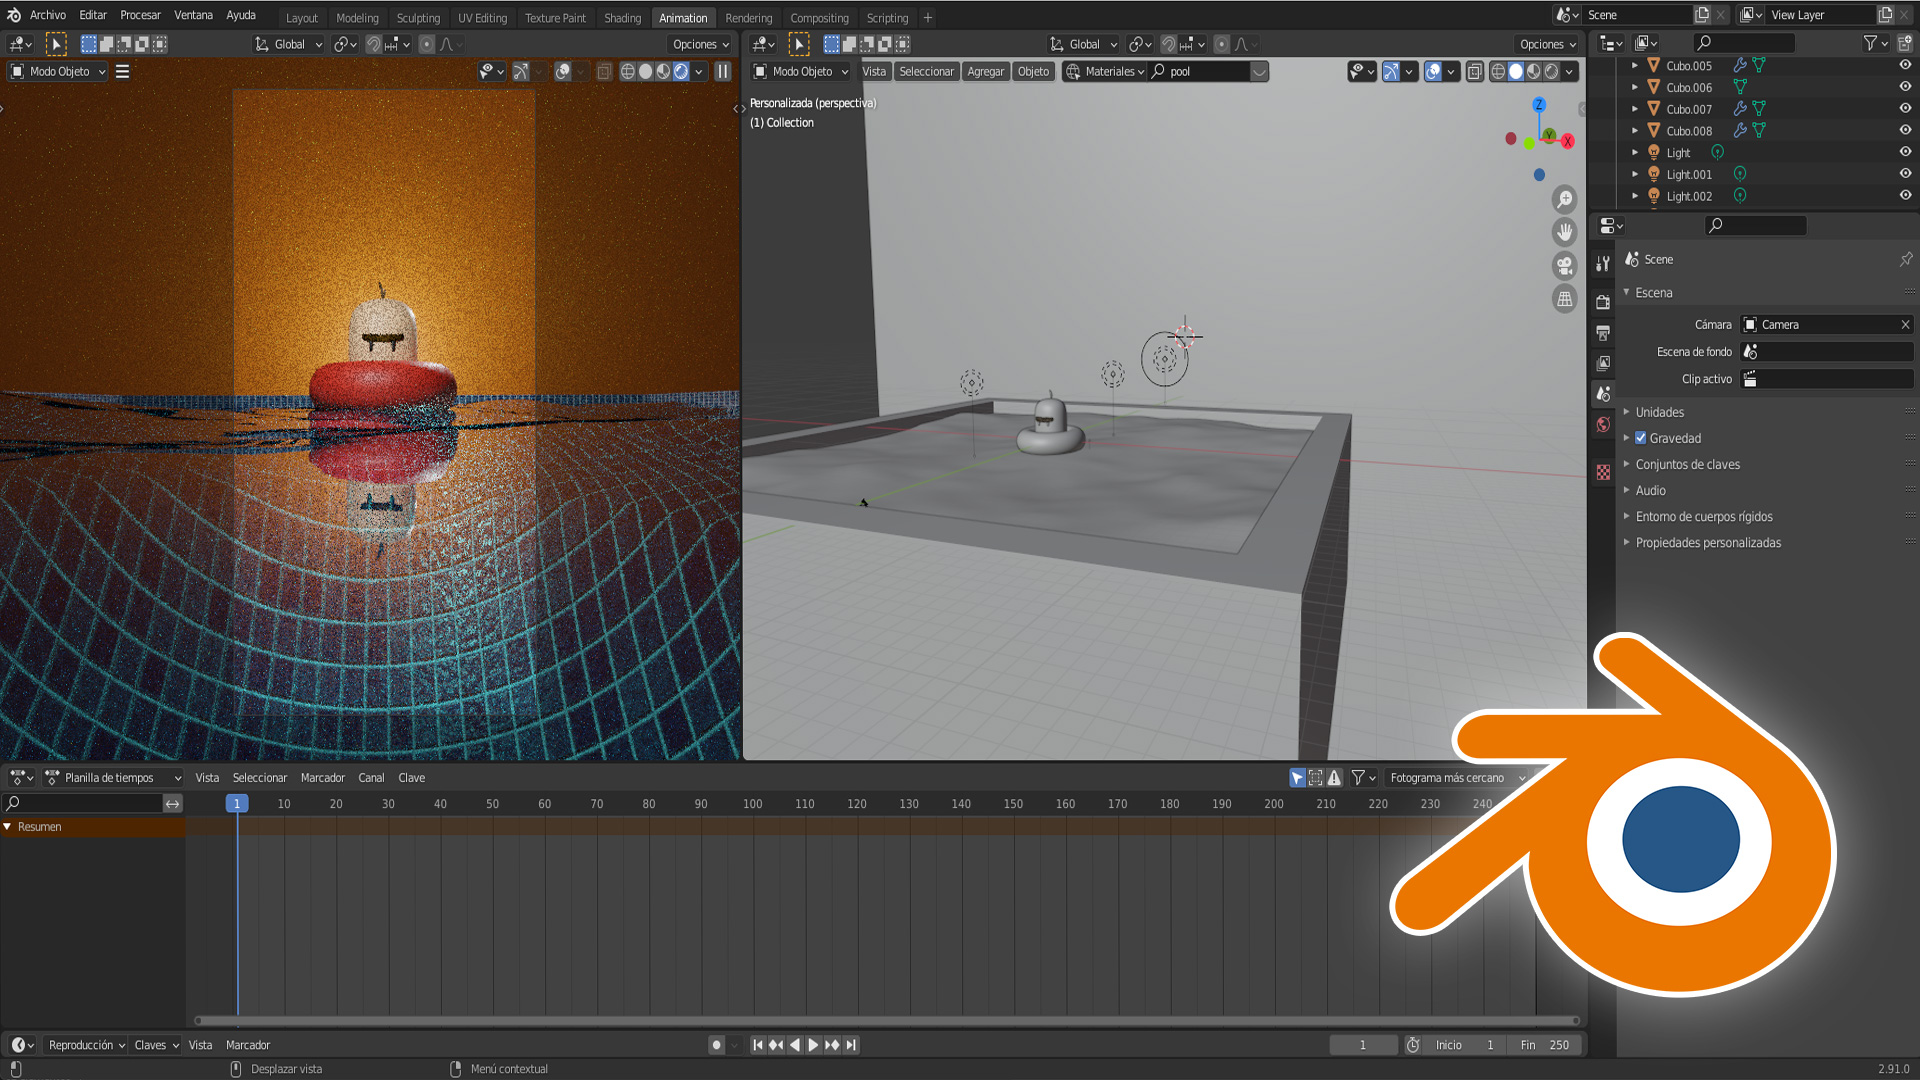Uncheck the Gravedad checkbox
The image size is (1920, 1080).
[1640, 438]
